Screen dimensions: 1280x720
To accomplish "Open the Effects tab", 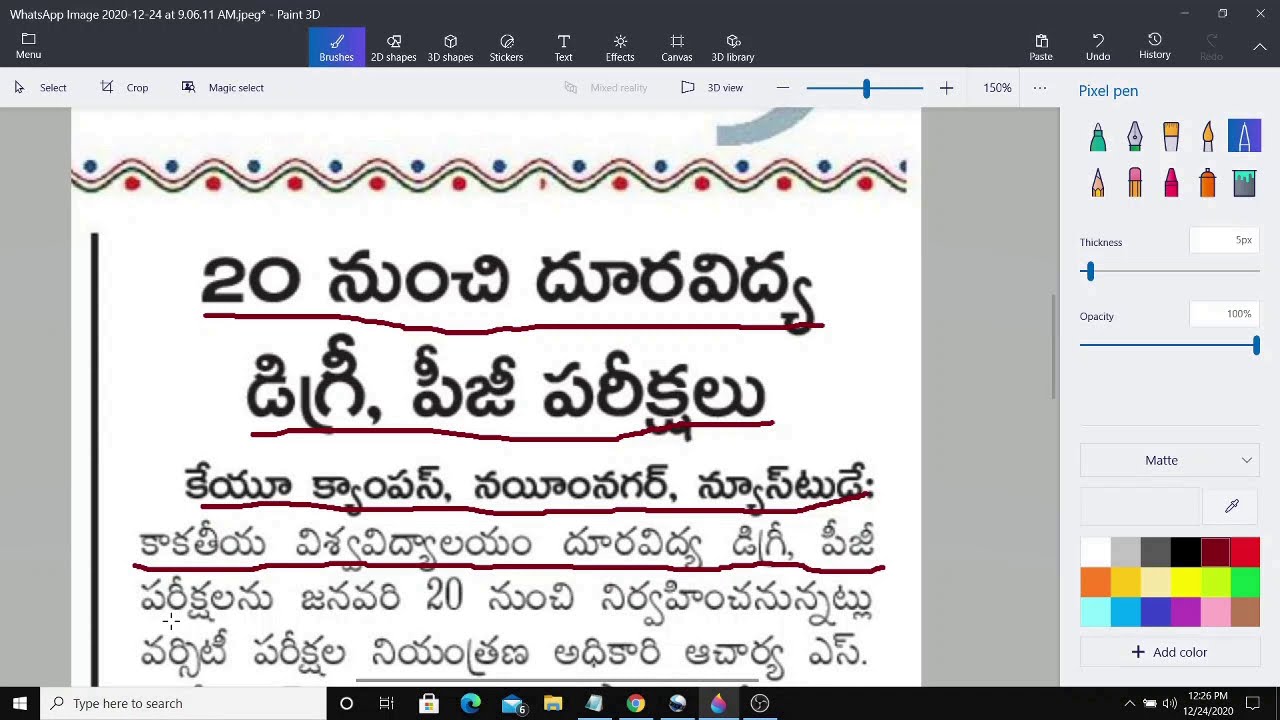I will tap(620, 47).
